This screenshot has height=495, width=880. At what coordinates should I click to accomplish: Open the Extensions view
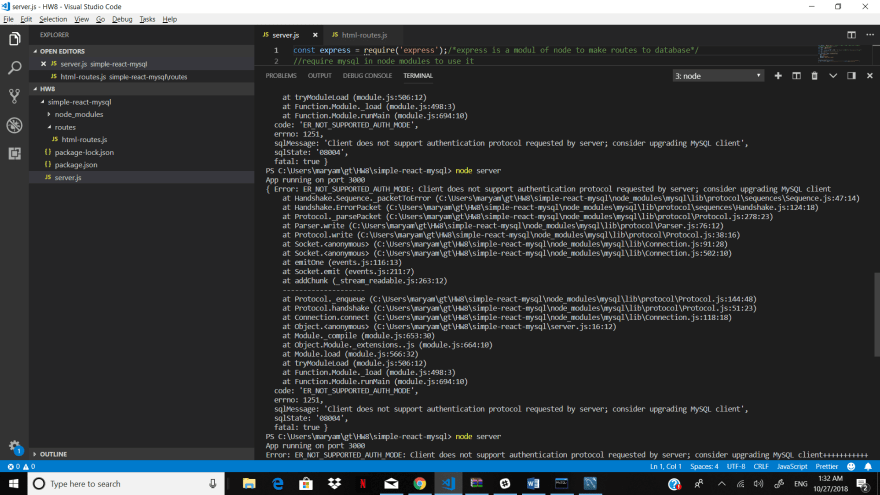click(x=15, y=153)
